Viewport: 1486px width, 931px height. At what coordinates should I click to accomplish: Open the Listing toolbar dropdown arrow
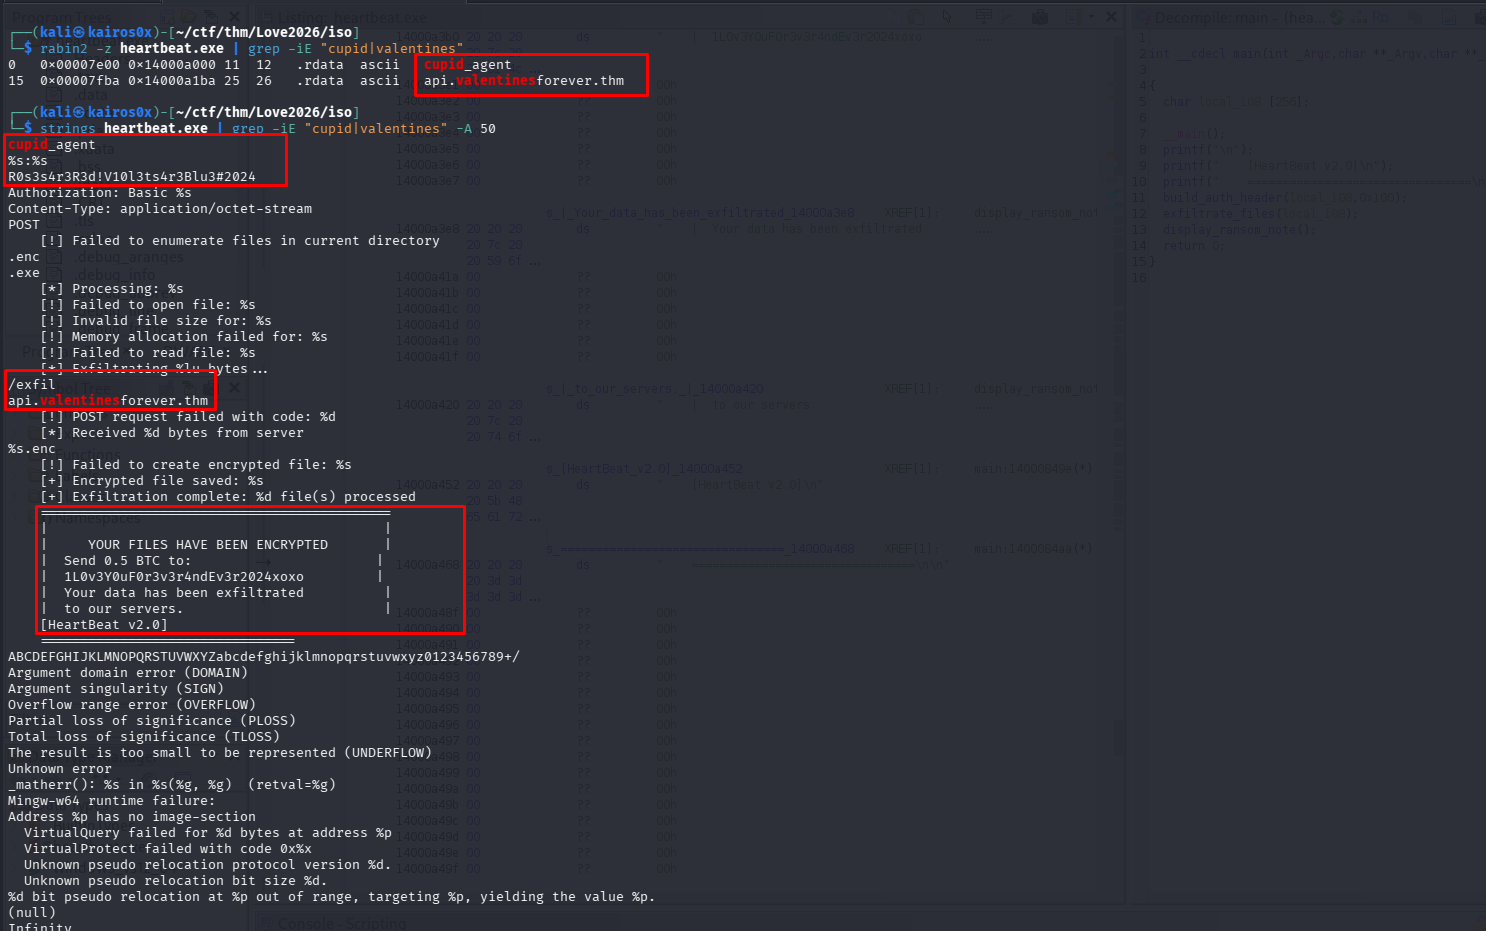(1094, 17)
